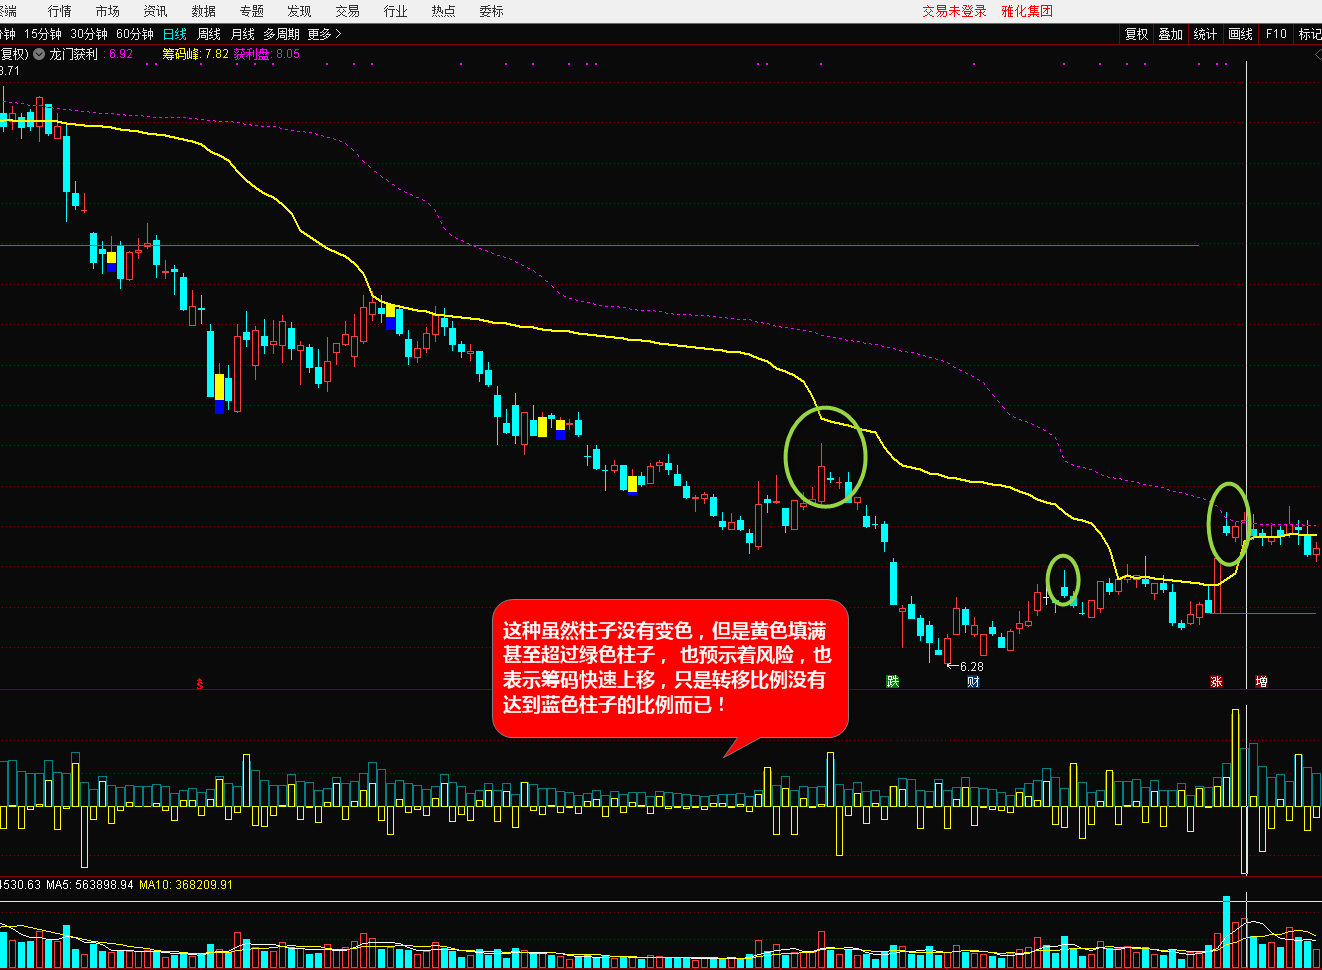Select the 日线 daily chart tab
Screen dimensions: 1322x970
coord(175,34)
